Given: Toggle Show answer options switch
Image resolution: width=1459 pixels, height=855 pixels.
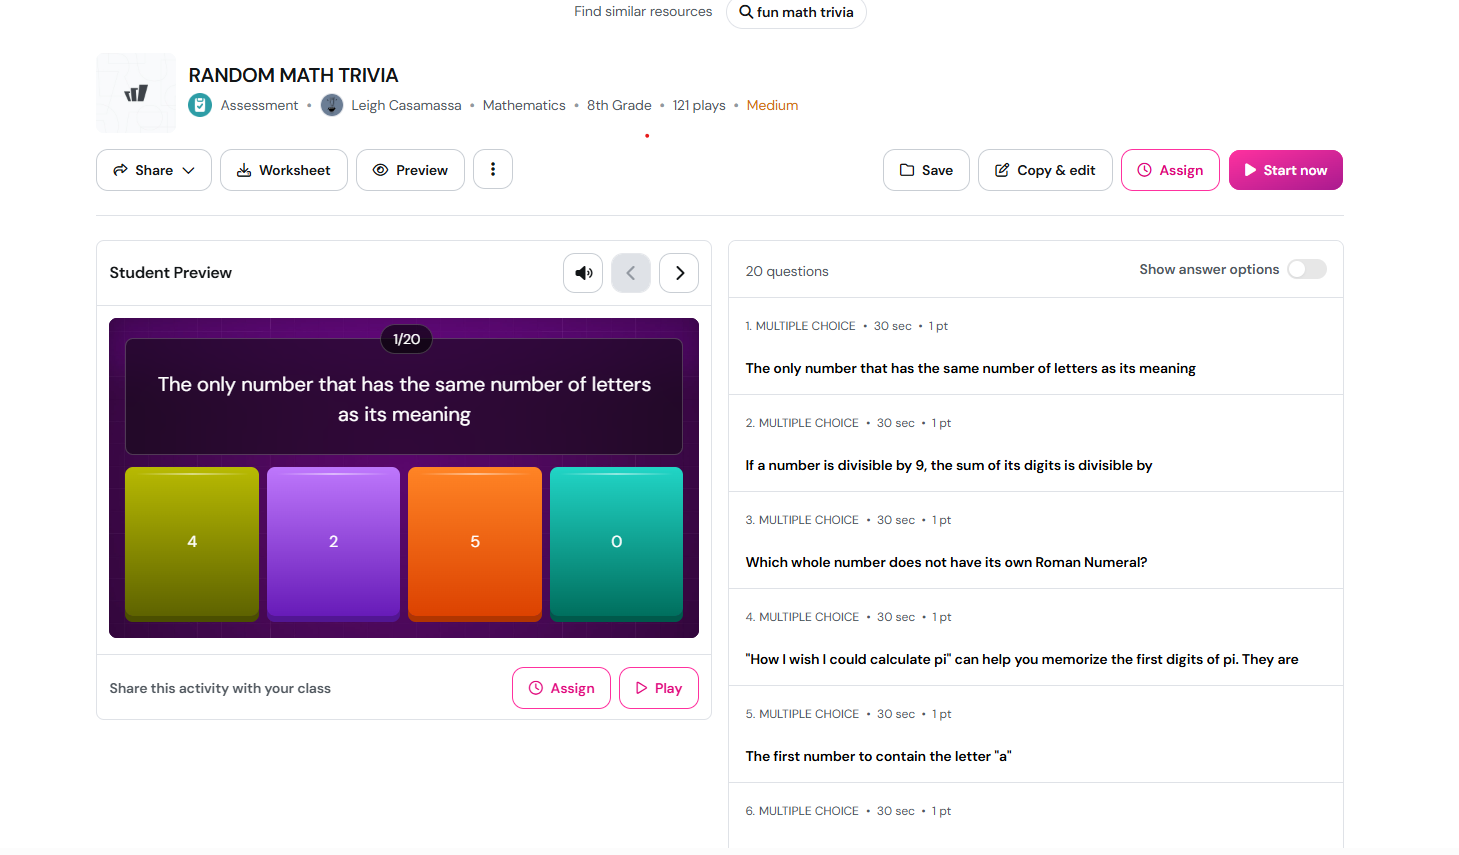Looking at the screenshot, I should point(1306,269).
